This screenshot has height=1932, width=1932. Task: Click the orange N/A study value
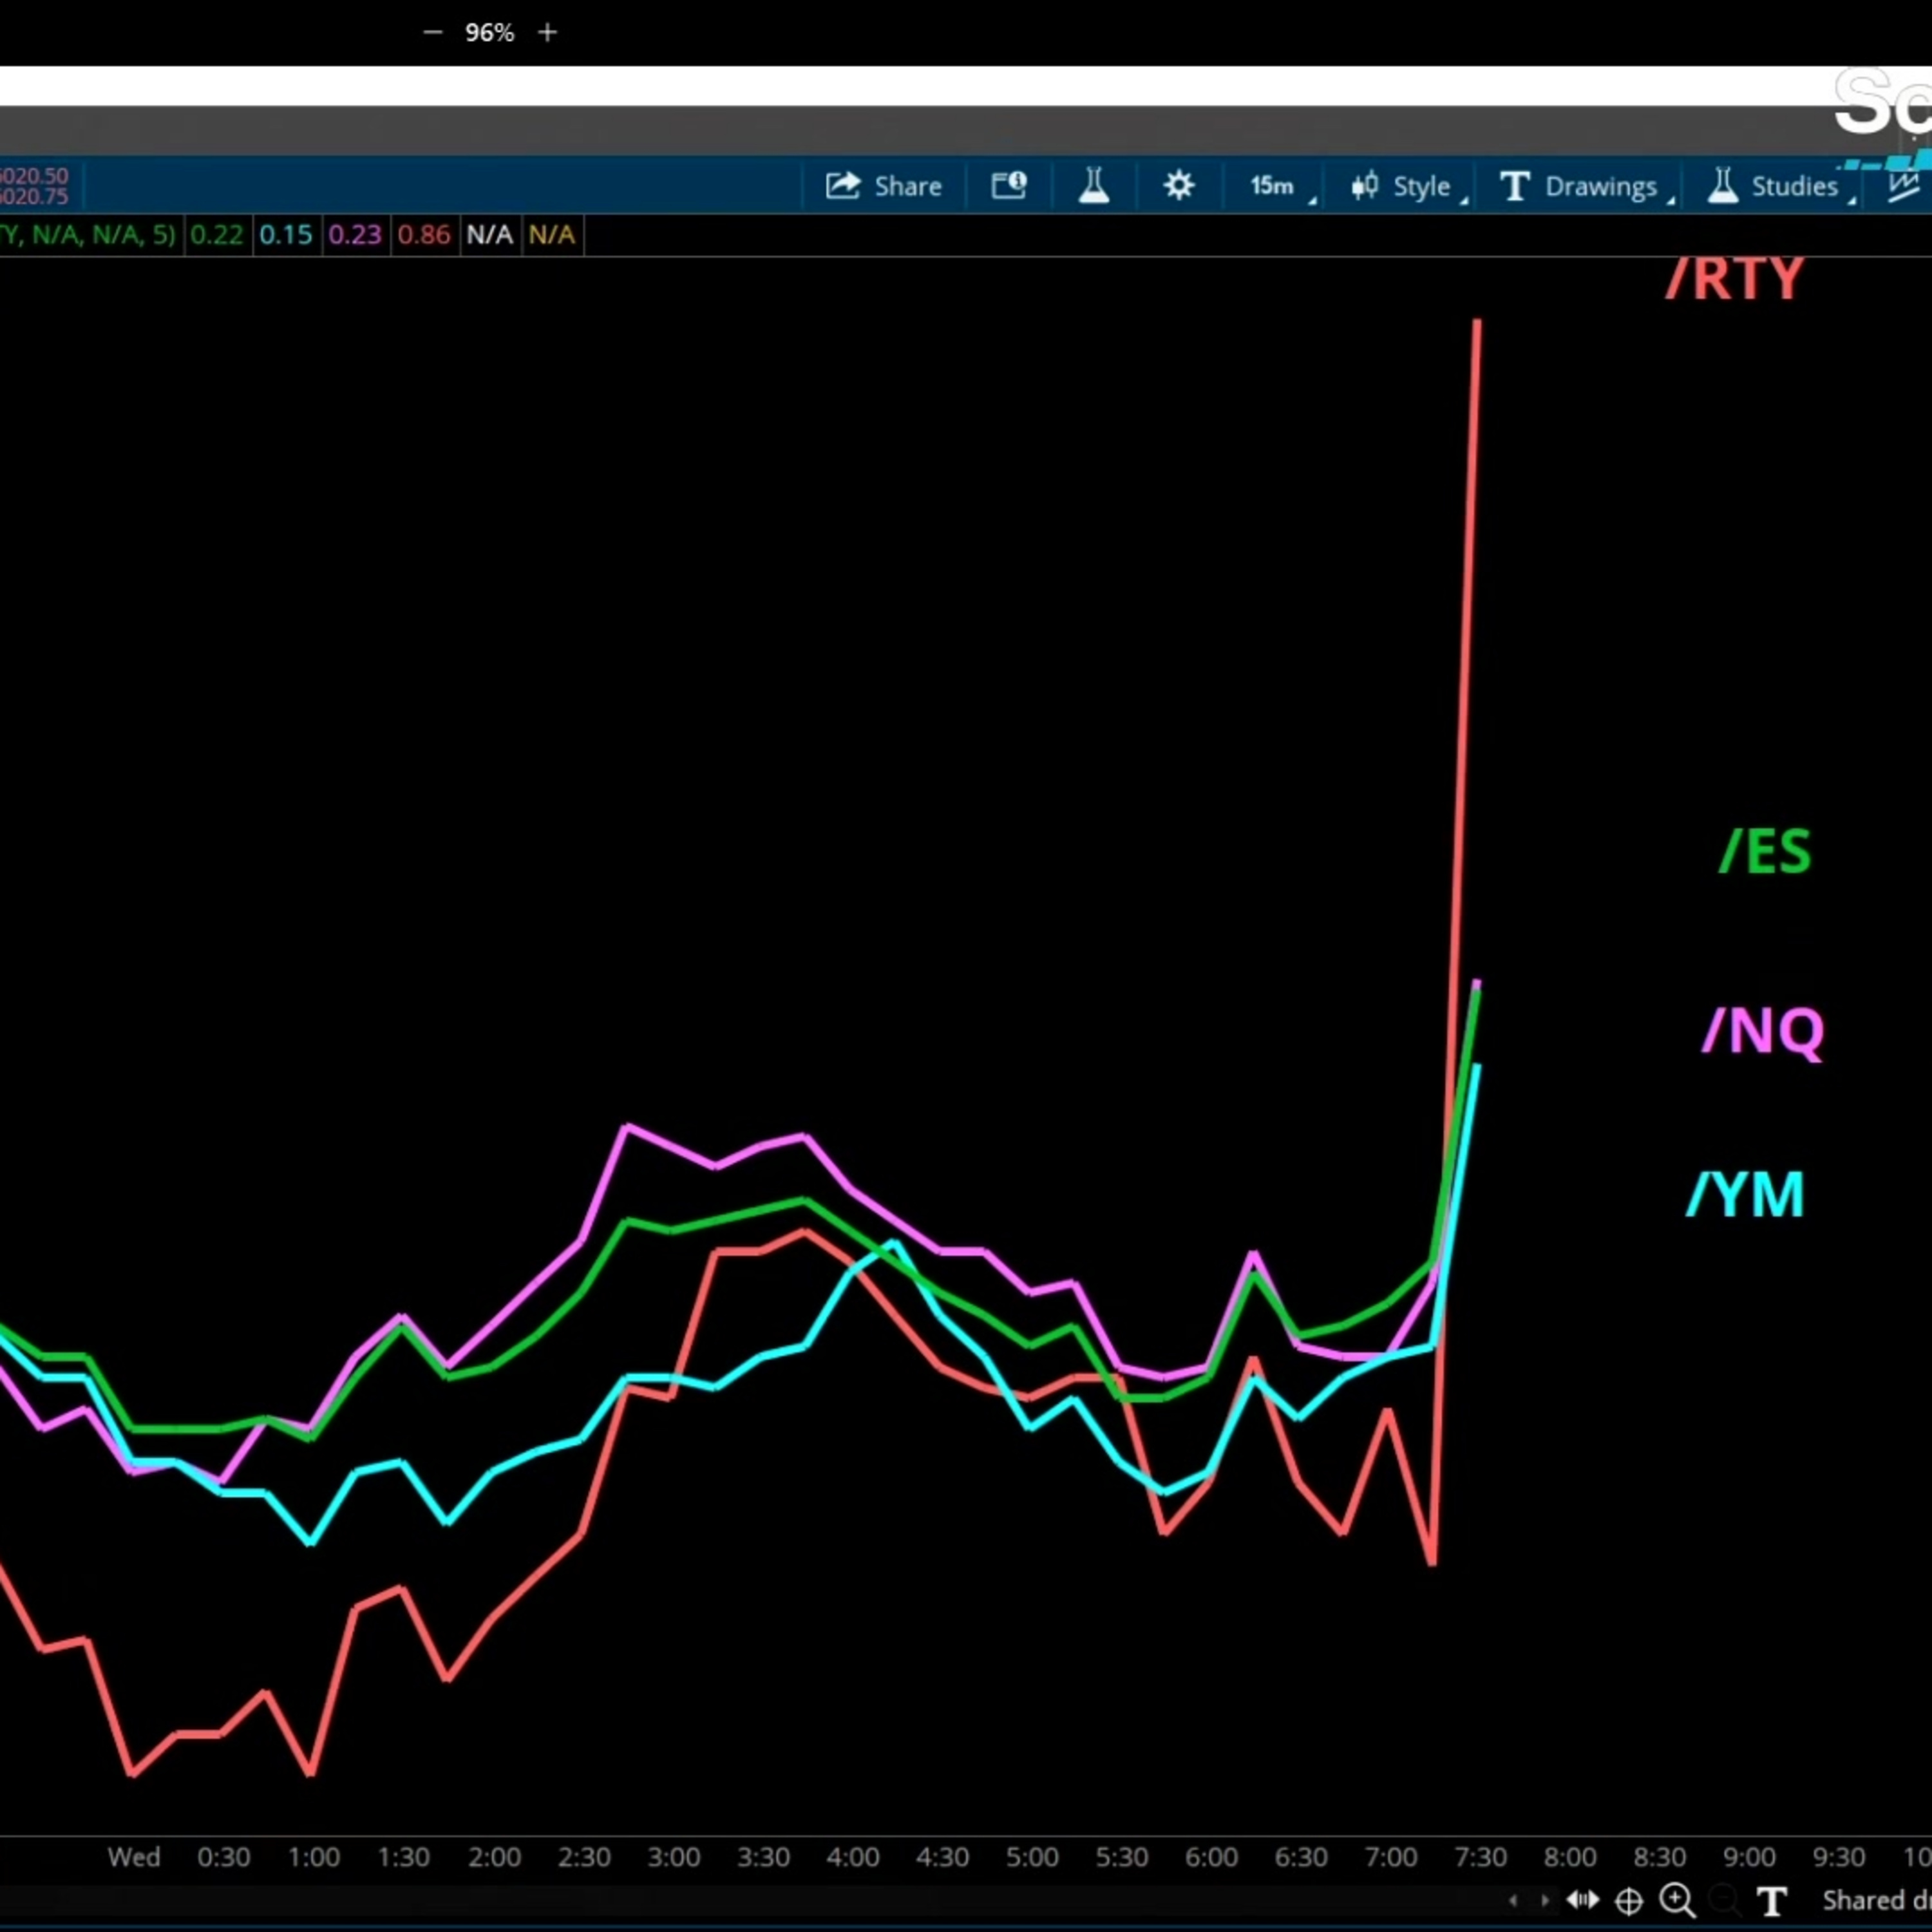point(551,235)
